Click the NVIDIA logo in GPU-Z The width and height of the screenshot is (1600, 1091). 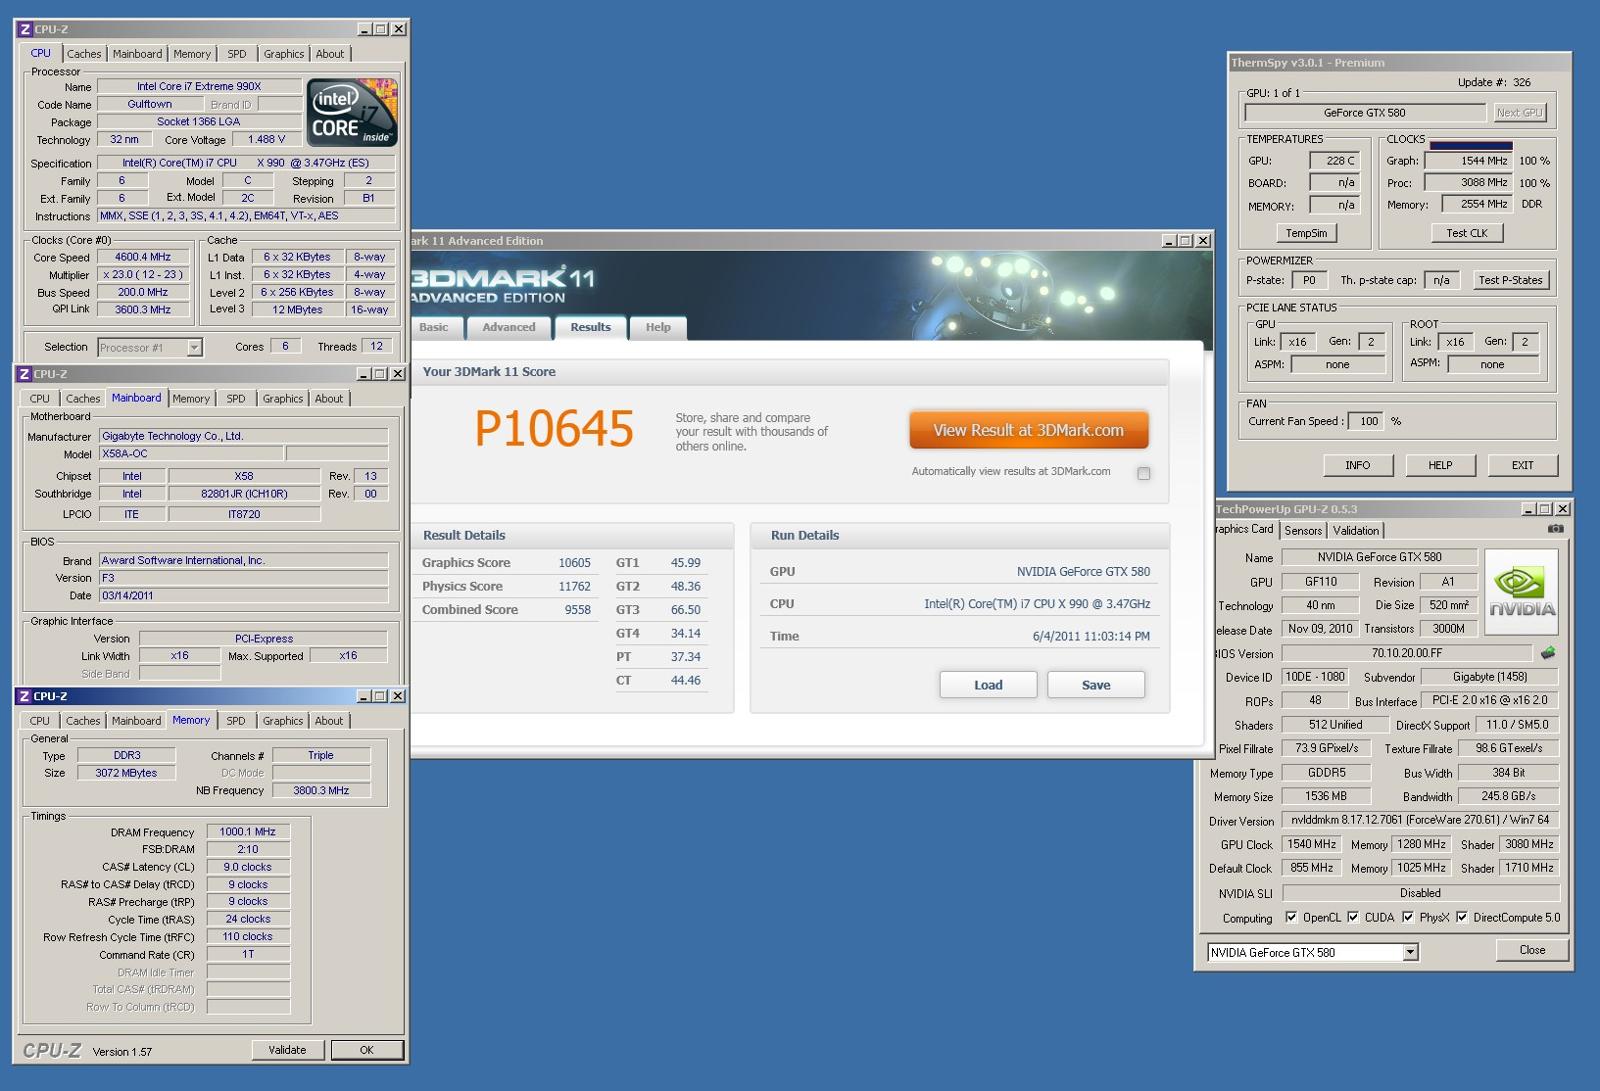coord(1521,591)
